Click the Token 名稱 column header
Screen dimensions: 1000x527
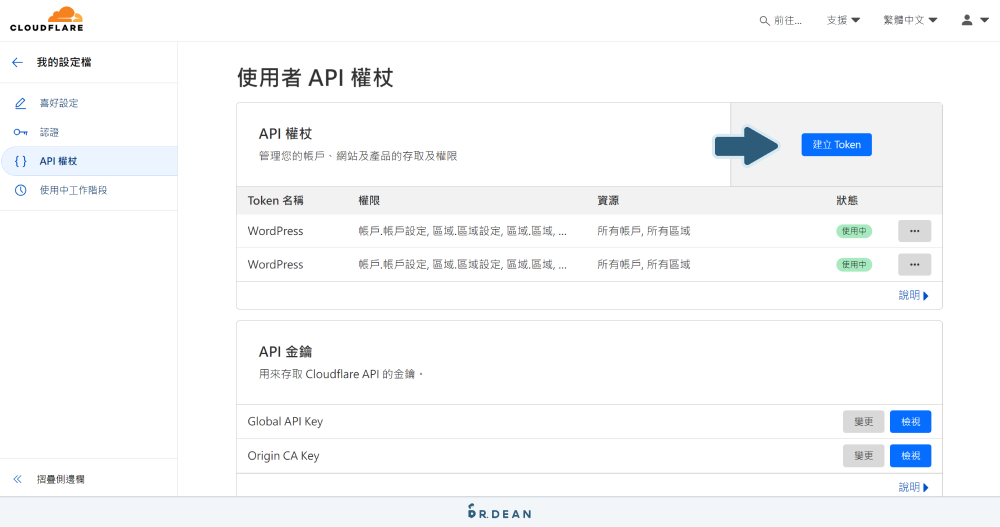(276, 200)
